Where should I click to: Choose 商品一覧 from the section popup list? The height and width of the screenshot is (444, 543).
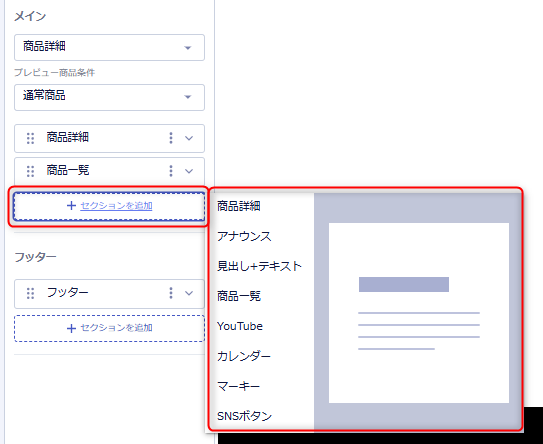coord(239,296)
